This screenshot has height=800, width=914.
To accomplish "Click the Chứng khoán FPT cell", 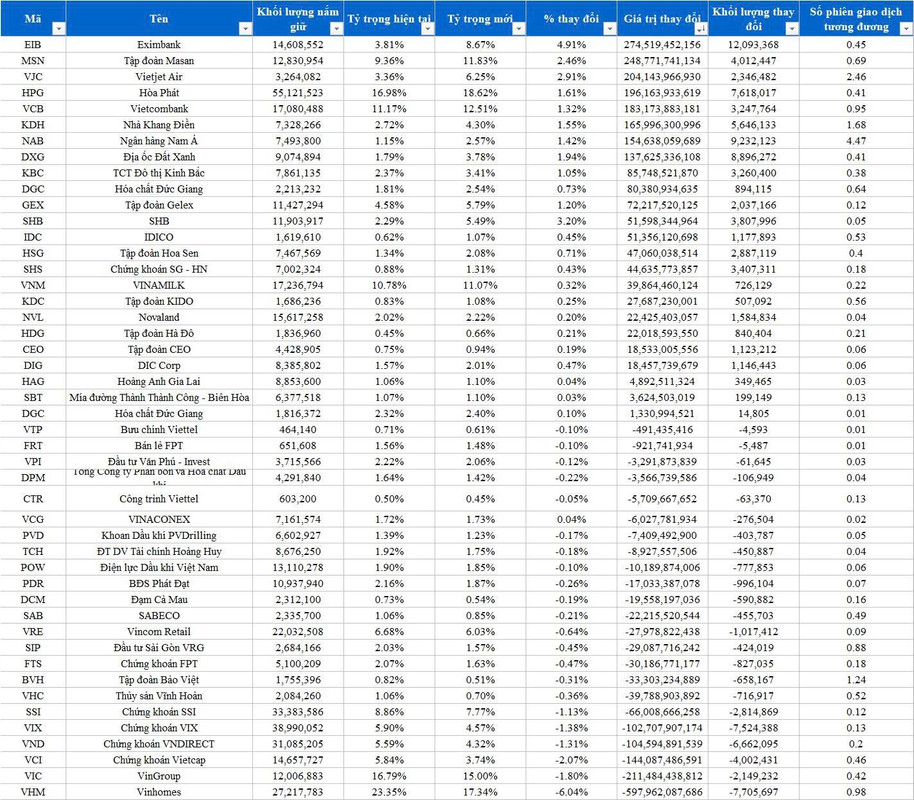I will pyautogui.click(x=159, y=664).
